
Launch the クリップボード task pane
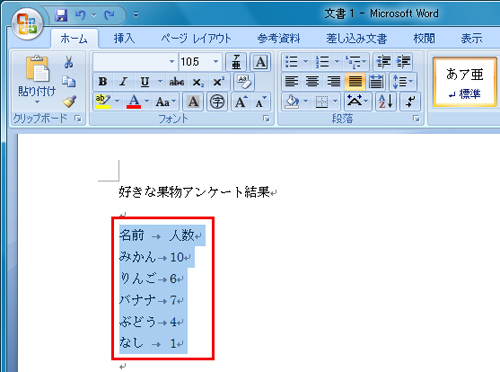coord(78,118)
